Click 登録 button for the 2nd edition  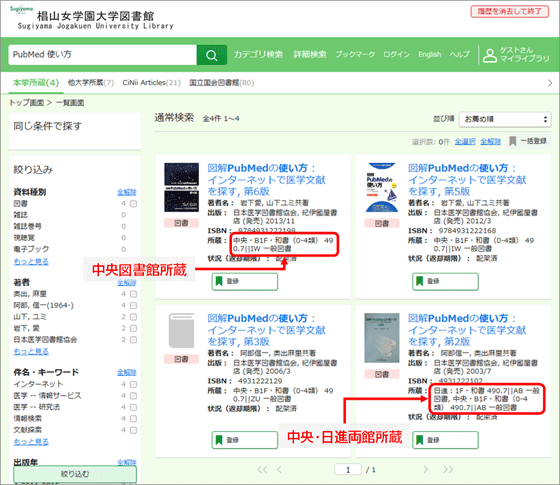pyautogui.click(x=445, y=440)
